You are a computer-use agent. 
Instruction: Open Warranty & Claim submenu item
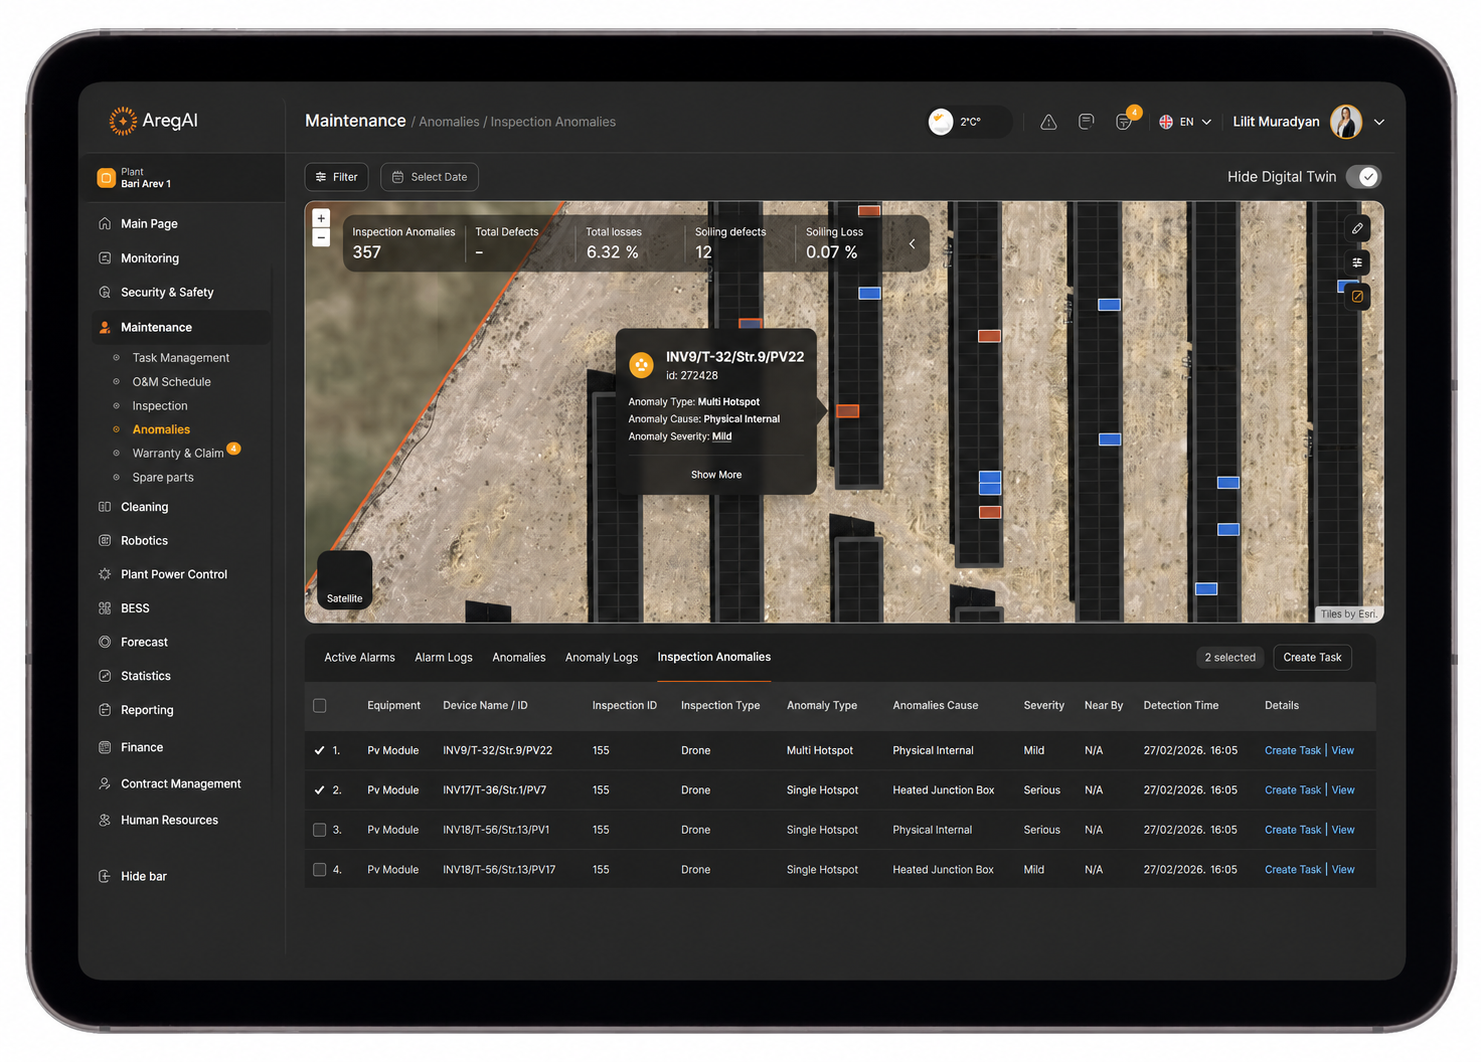[x=178, y=453]
